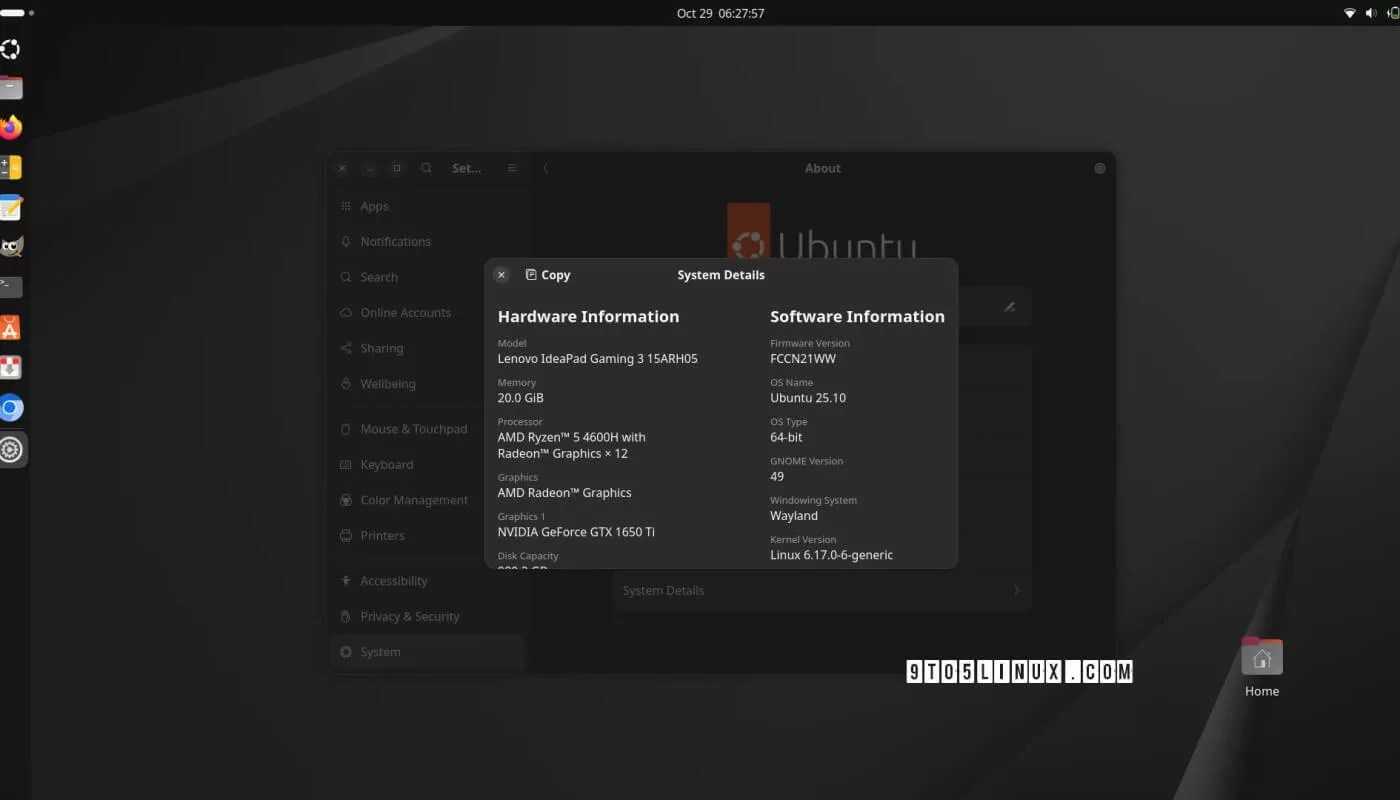Select Privacy & Security in sidebar

coord(410,616)
